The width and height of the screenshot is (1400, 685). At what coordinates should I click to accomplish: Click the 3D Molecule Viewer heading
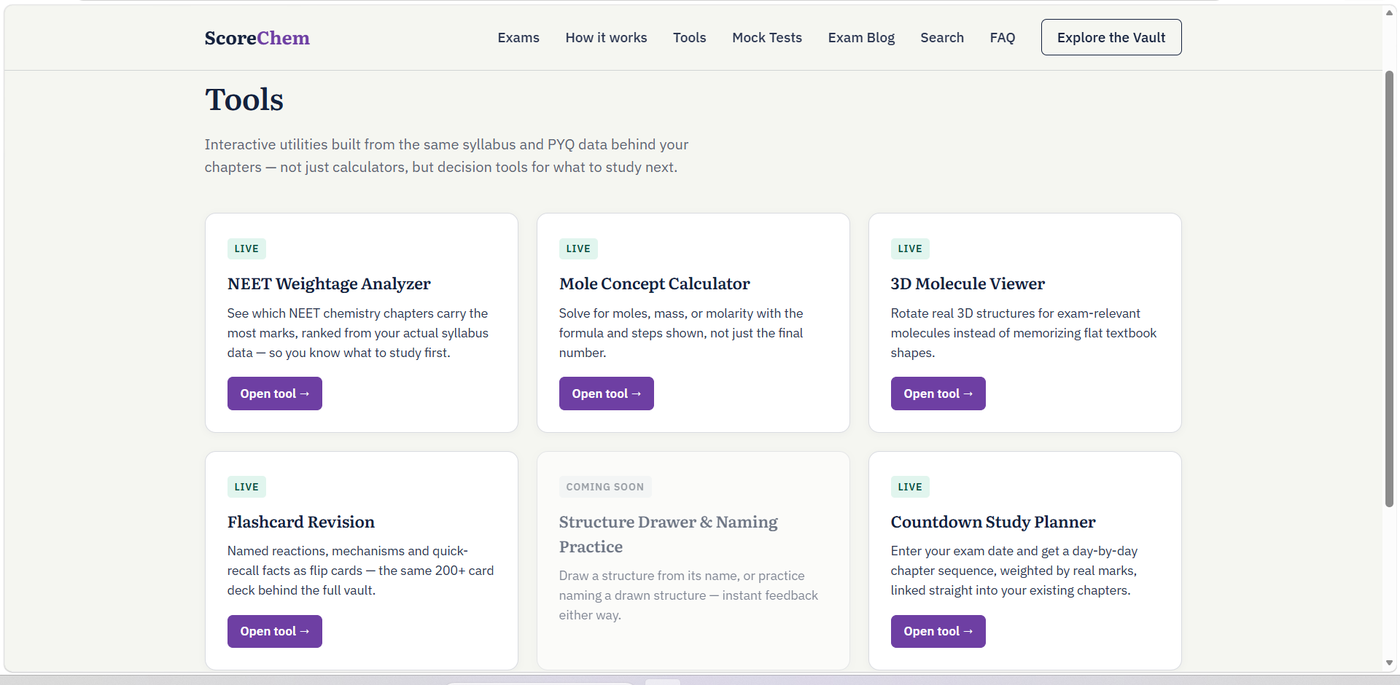968,284
